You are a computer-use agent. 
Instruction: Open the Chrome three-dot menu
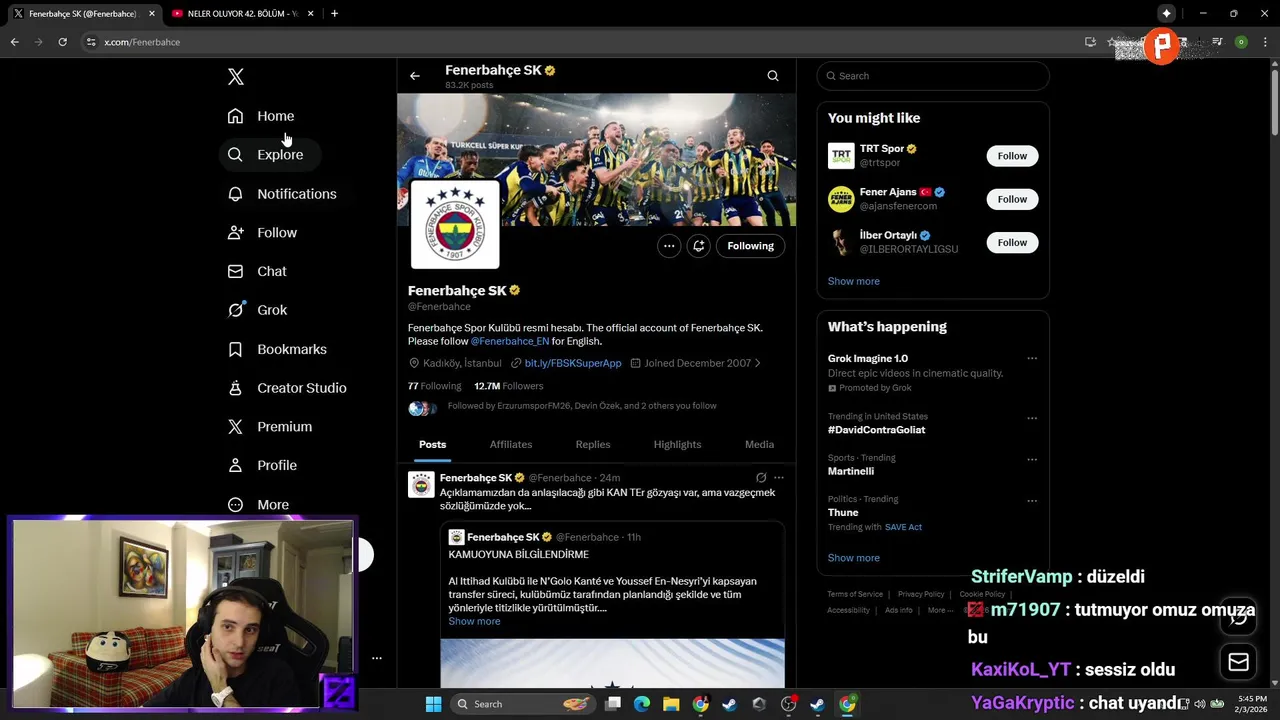click(x=1265, y=42)
